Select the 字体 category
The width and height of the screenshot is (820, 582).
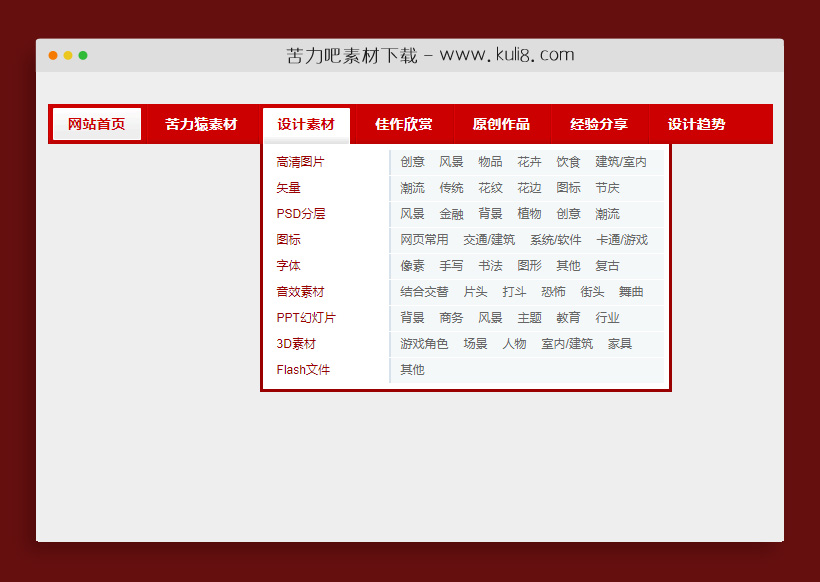click(x=289, y=265)
